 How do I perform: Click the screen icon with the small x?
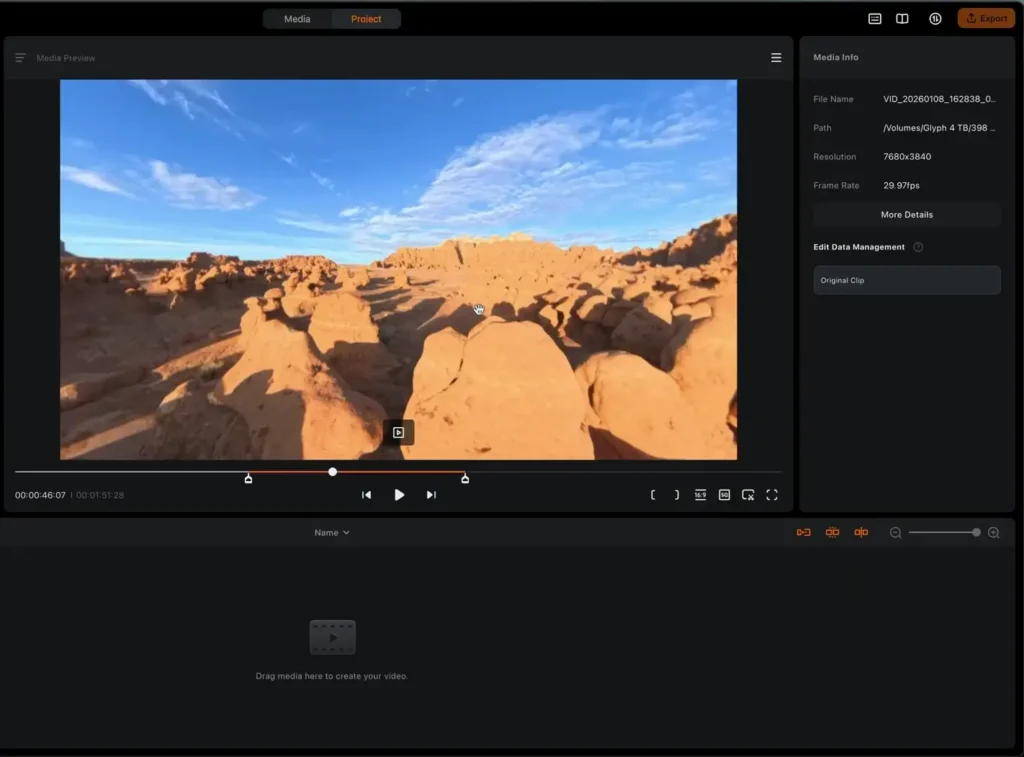pos(748,495)
